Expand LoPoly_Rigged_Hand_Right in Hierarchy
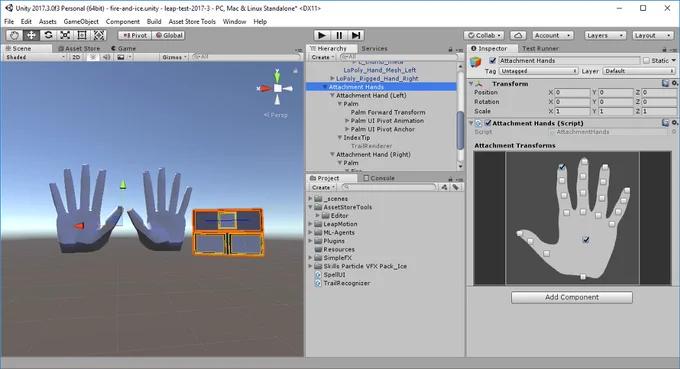Image resolution: width=680 pixels, height=369 pixels. (x=332, y=78)
